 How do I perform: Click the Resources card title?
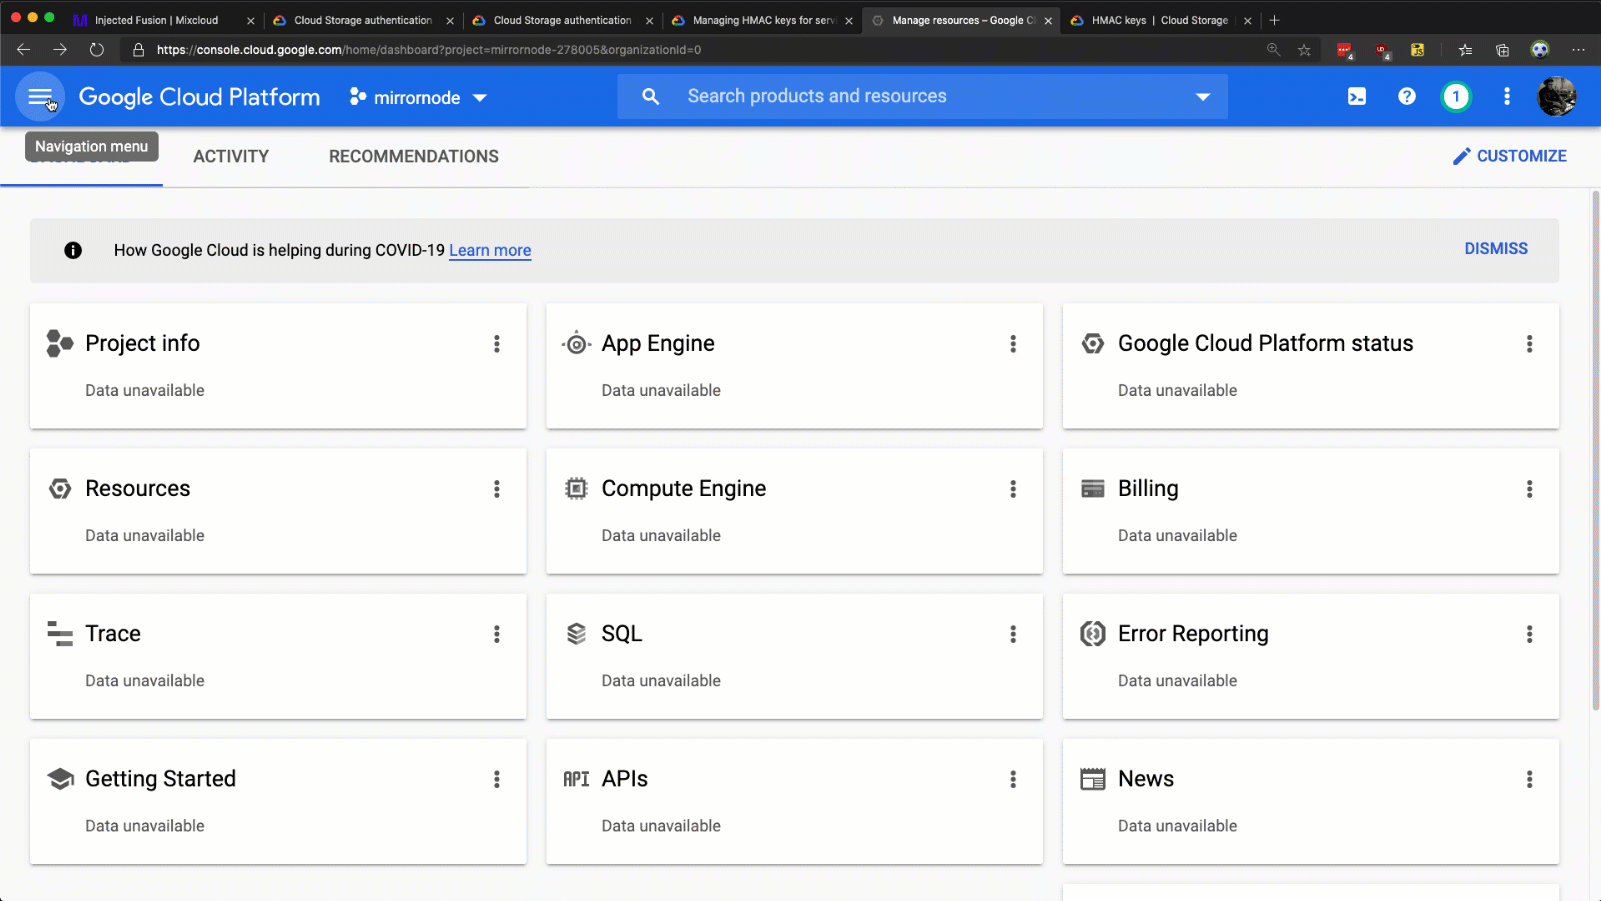[x=138, y=489]
